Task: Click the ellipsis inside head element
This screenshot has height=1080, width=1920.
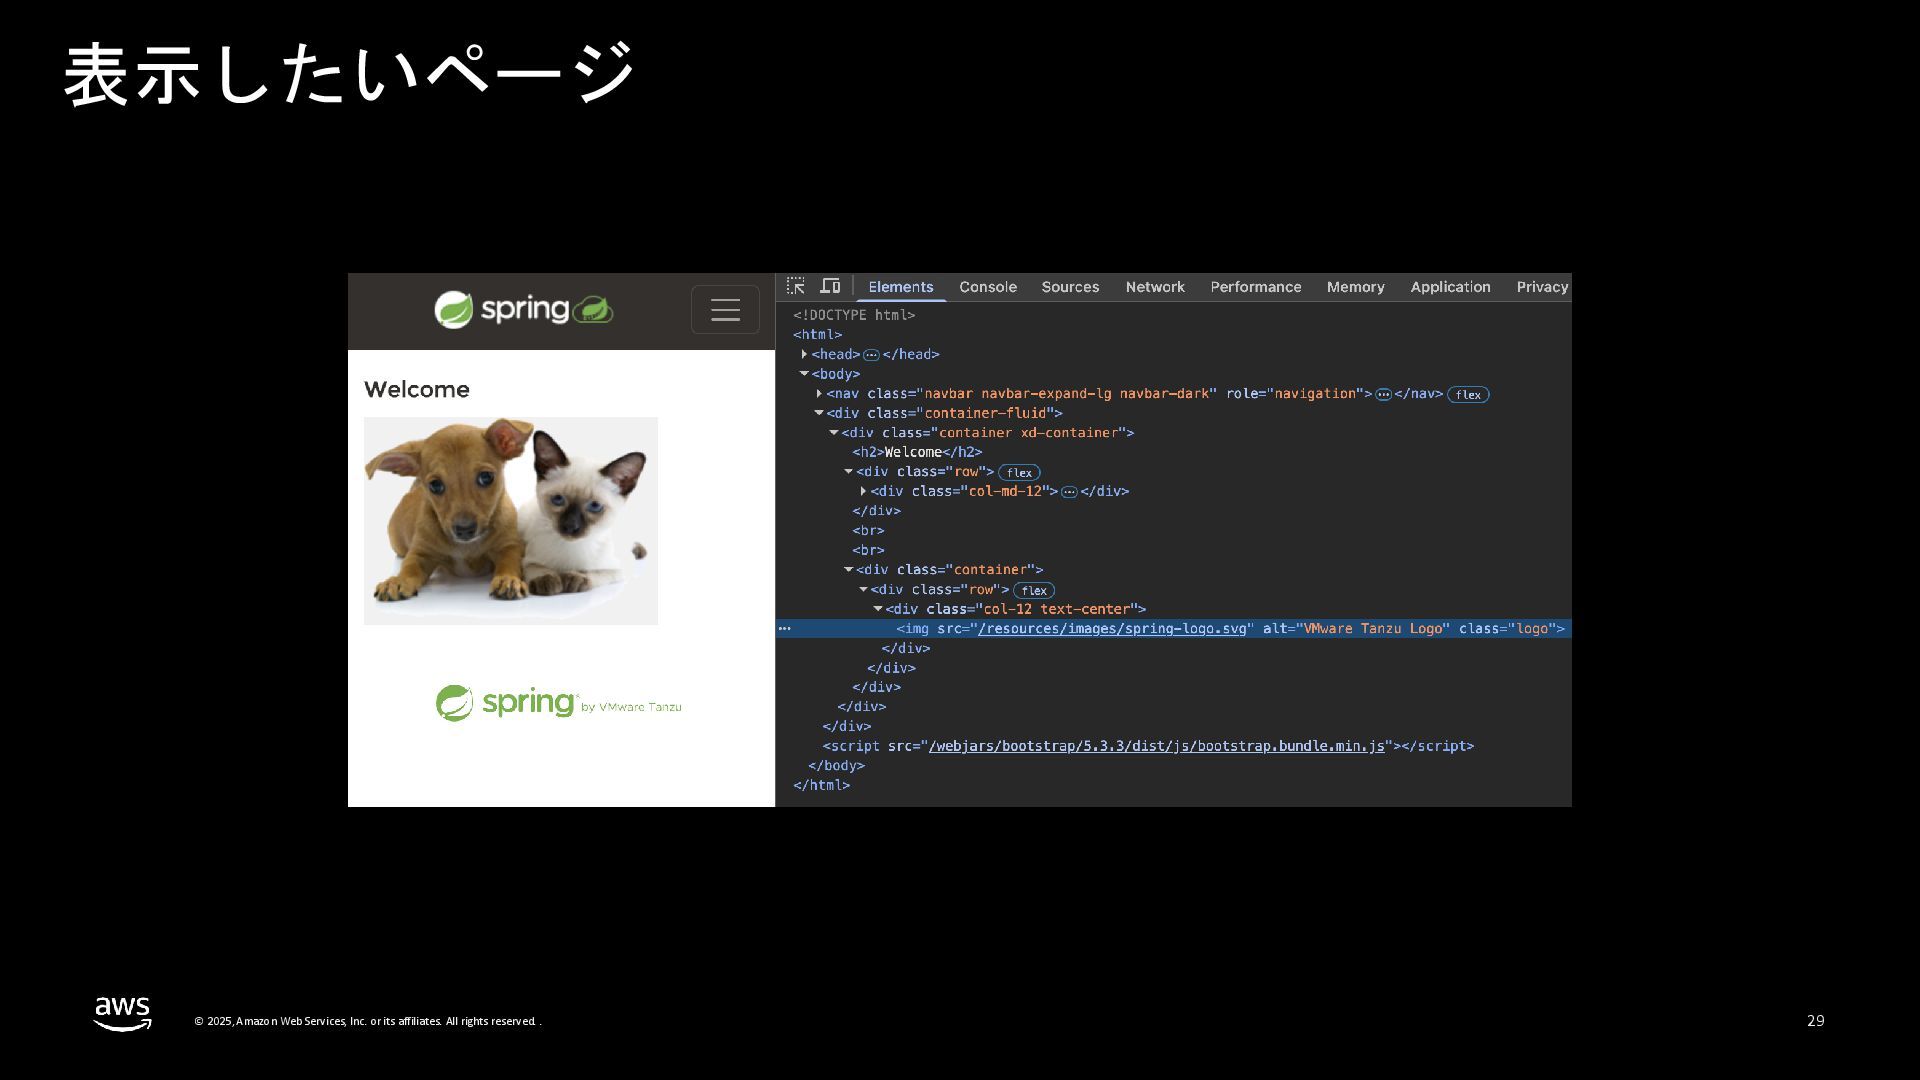Action: 871,355
